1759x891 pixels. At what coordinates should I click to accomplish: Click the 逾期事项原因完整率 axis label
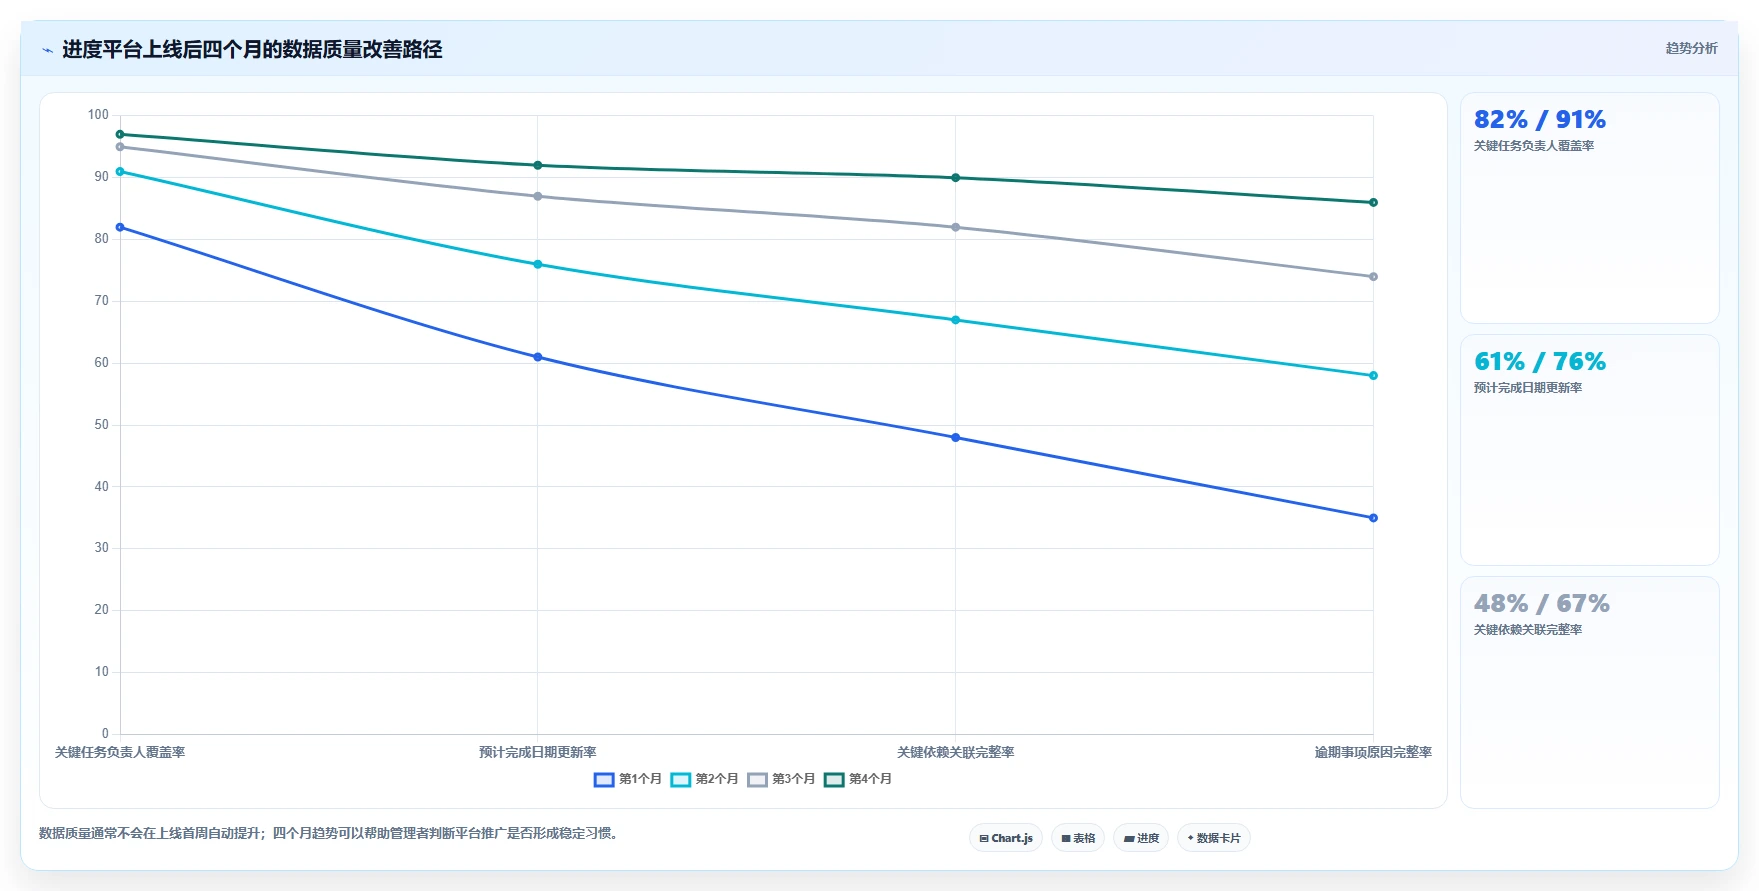tap(1373, 752)
